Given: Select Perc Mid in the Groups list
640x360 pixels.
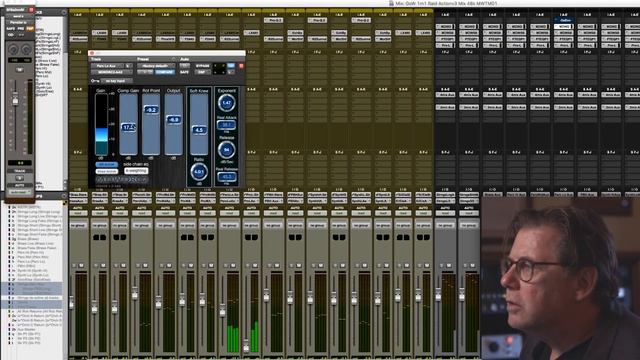Looking at the screenshot, I should [33, 257].
